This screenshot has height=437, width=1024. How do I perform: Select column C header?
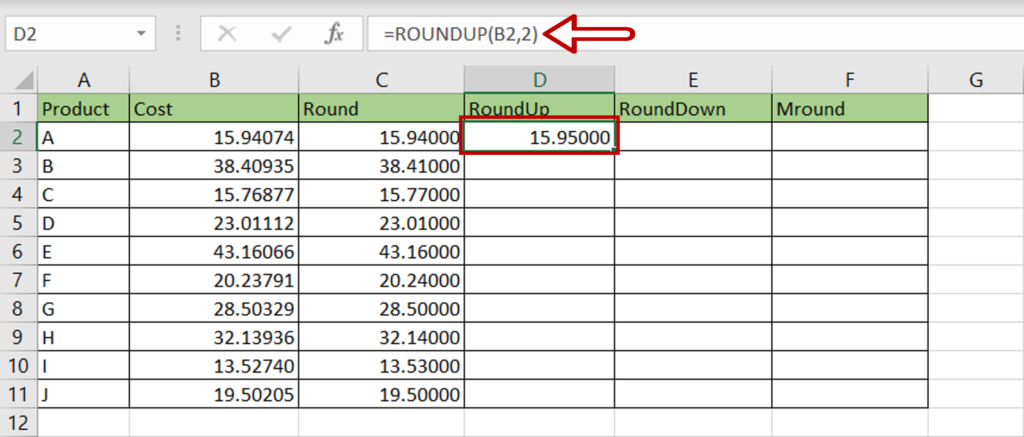pyautogui.click(x=381, y=80)
